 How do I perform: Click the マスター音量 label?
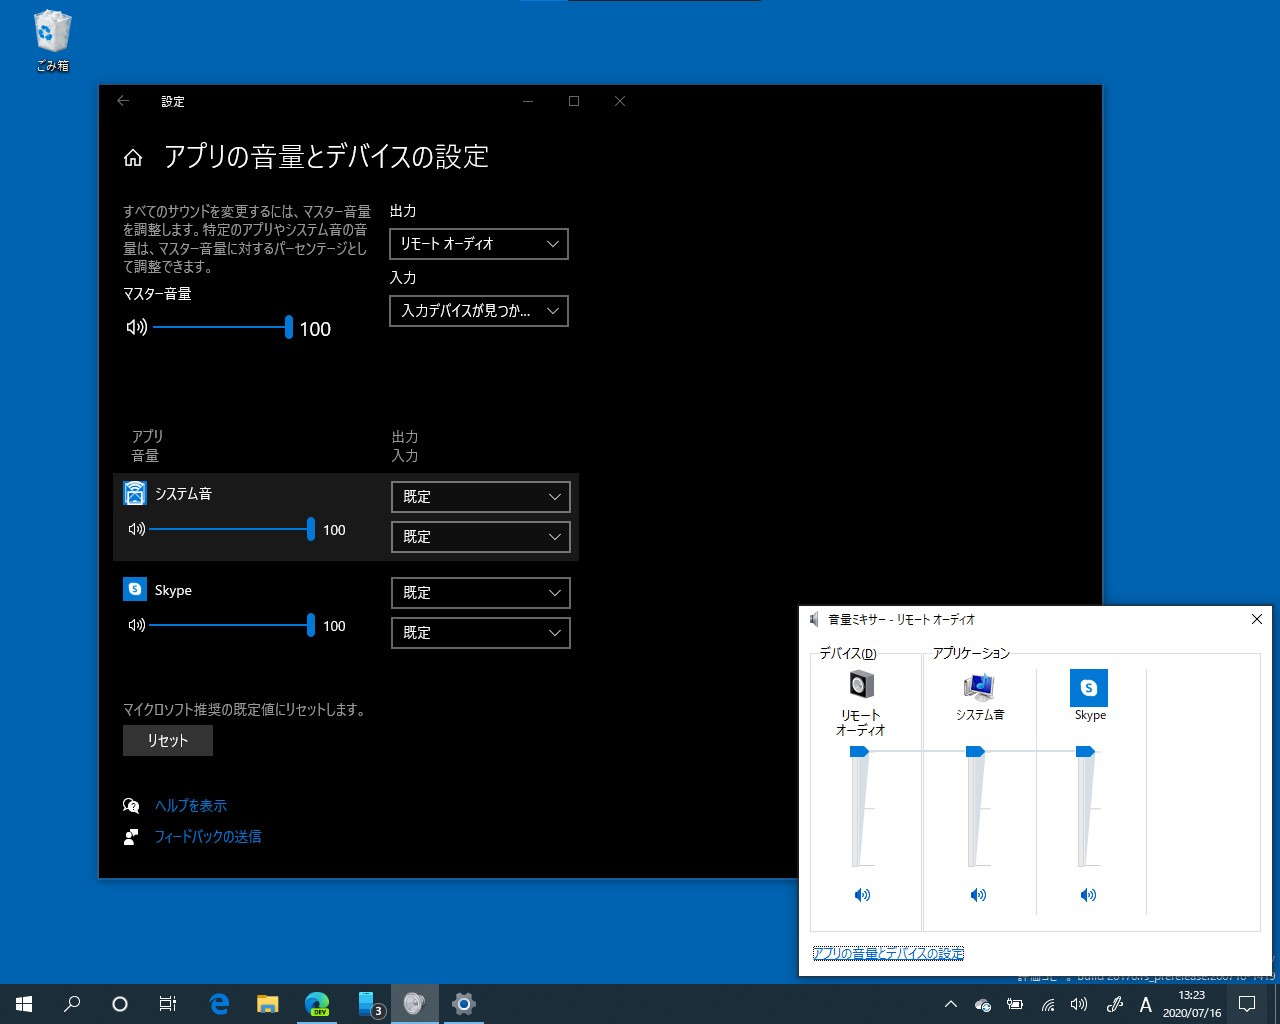pyautogui.click(x=157, y=294)
